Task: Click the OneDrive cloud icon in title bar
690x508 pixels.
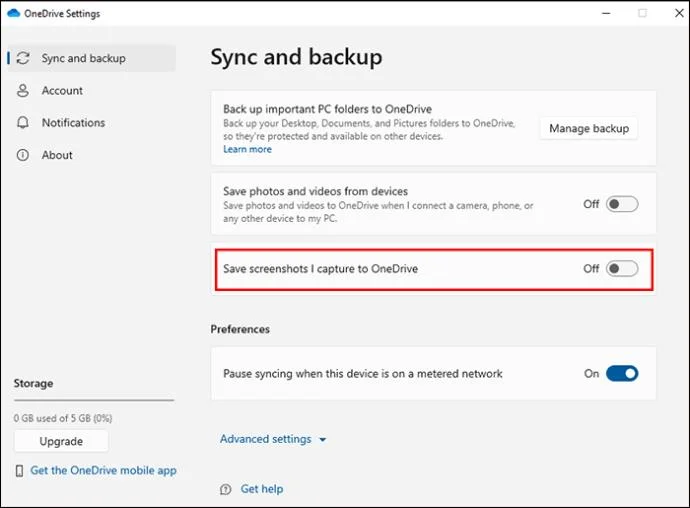Action: [x=14, y=13]
